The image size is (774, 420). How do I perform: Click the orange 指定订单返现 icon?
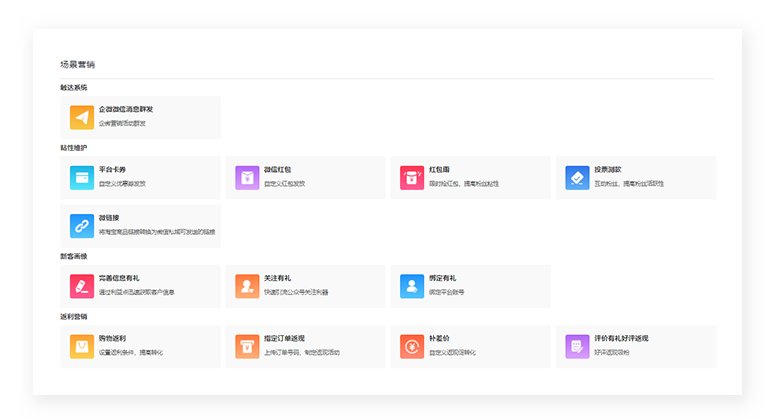(247, 346)
